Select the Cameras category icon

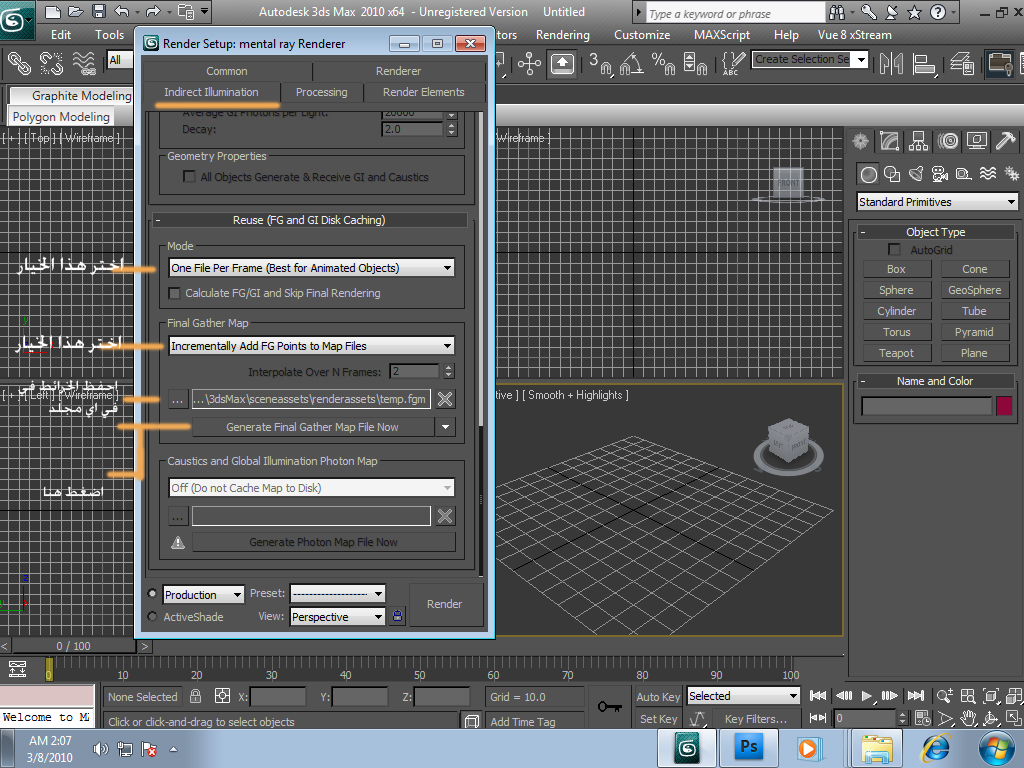(x=940, y=174)
